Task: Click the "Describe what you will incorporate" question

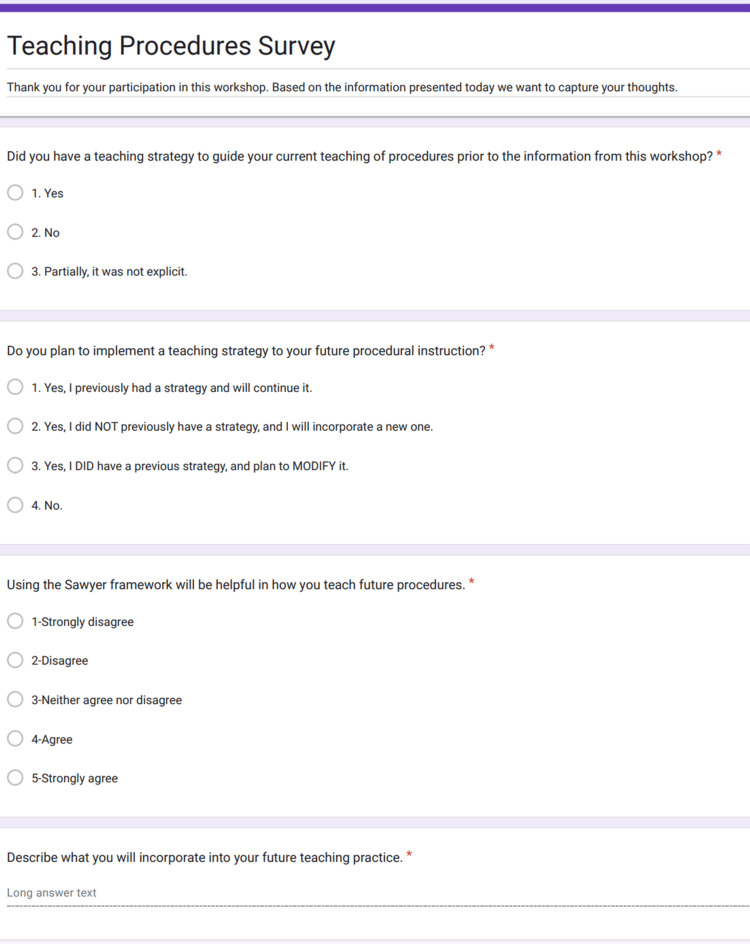Action: (205, 857)
